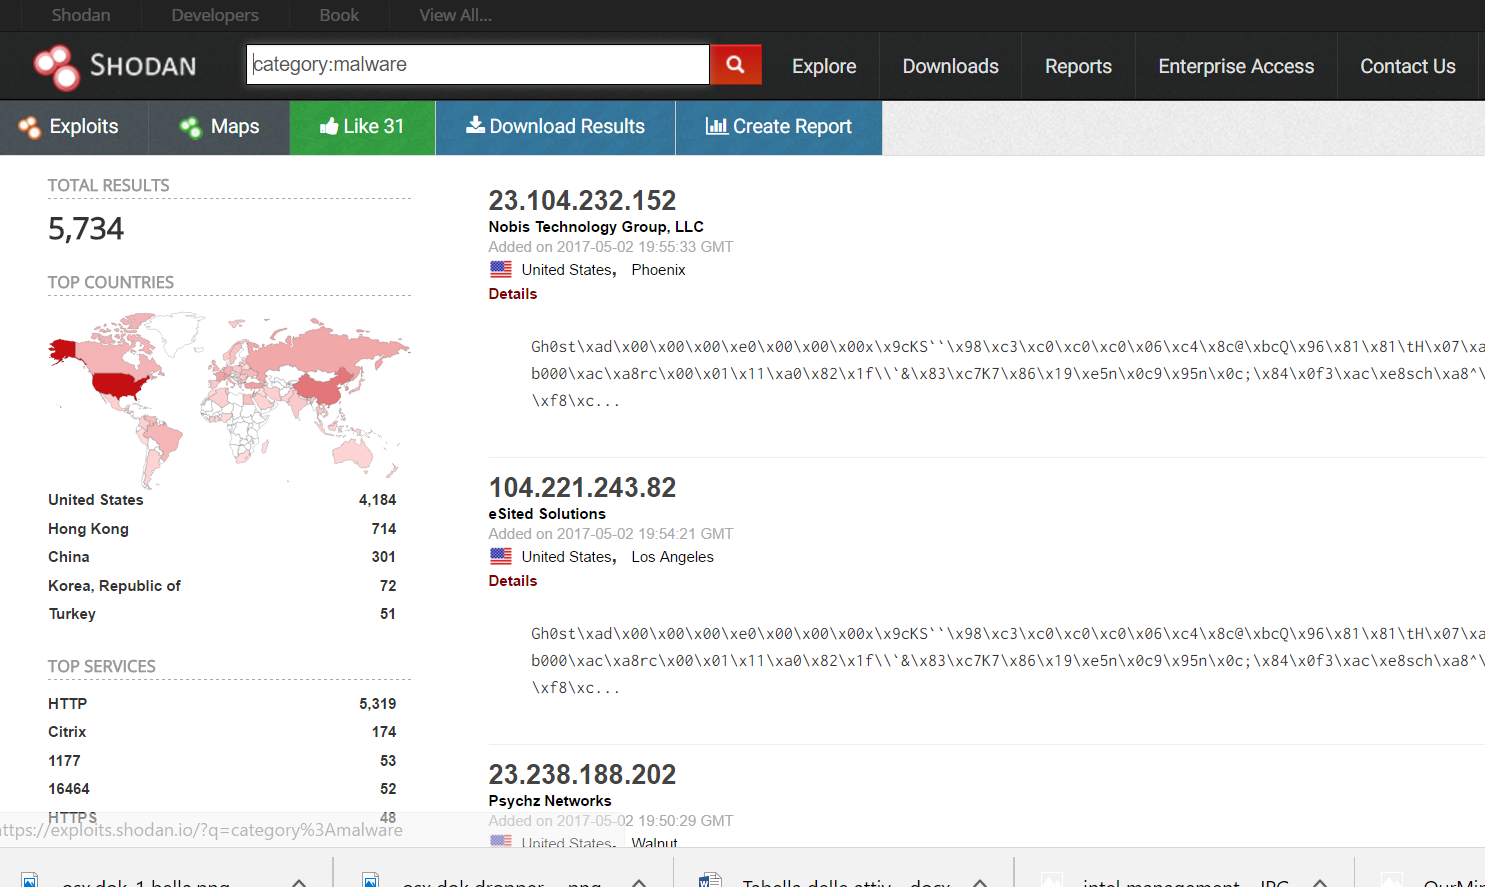Screen dimensions: 1485x887
Task: Click the red search magnifier button
Action: [735, 65]
